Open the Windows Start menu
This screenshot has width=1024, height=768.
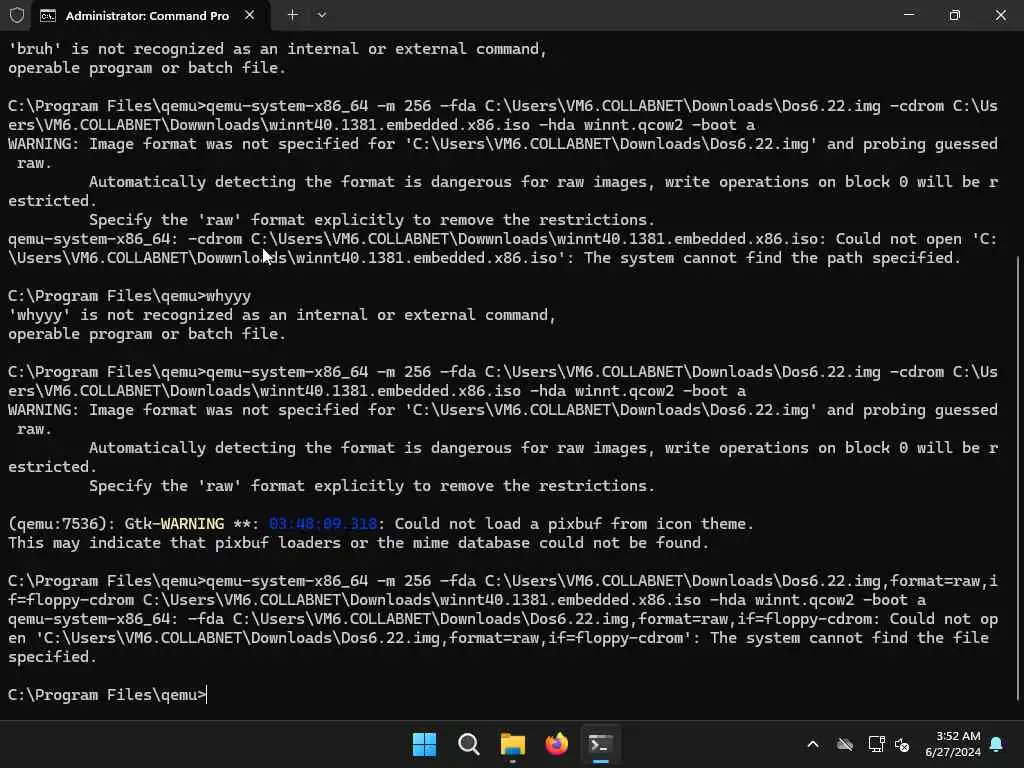pos(424,744)
